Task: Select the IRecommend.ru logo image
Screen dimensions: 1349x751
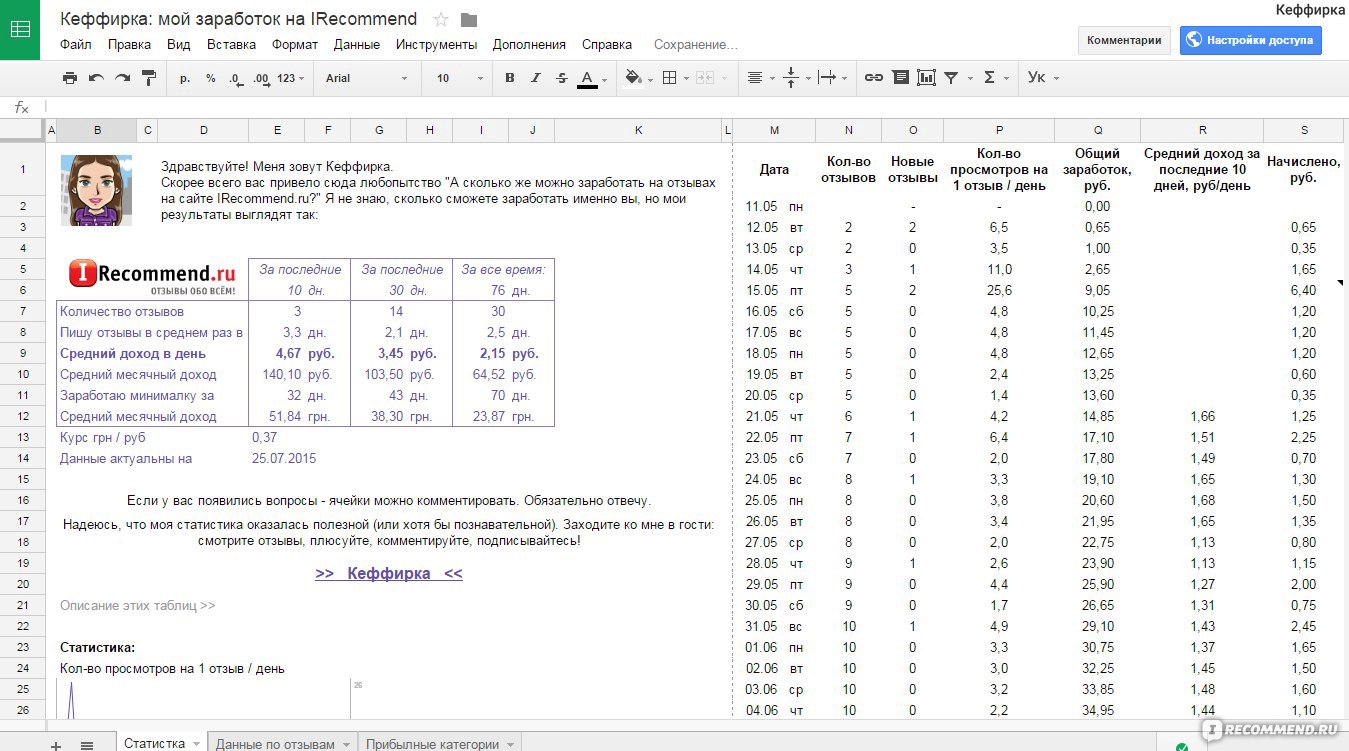Action: (x=153, y=277)
